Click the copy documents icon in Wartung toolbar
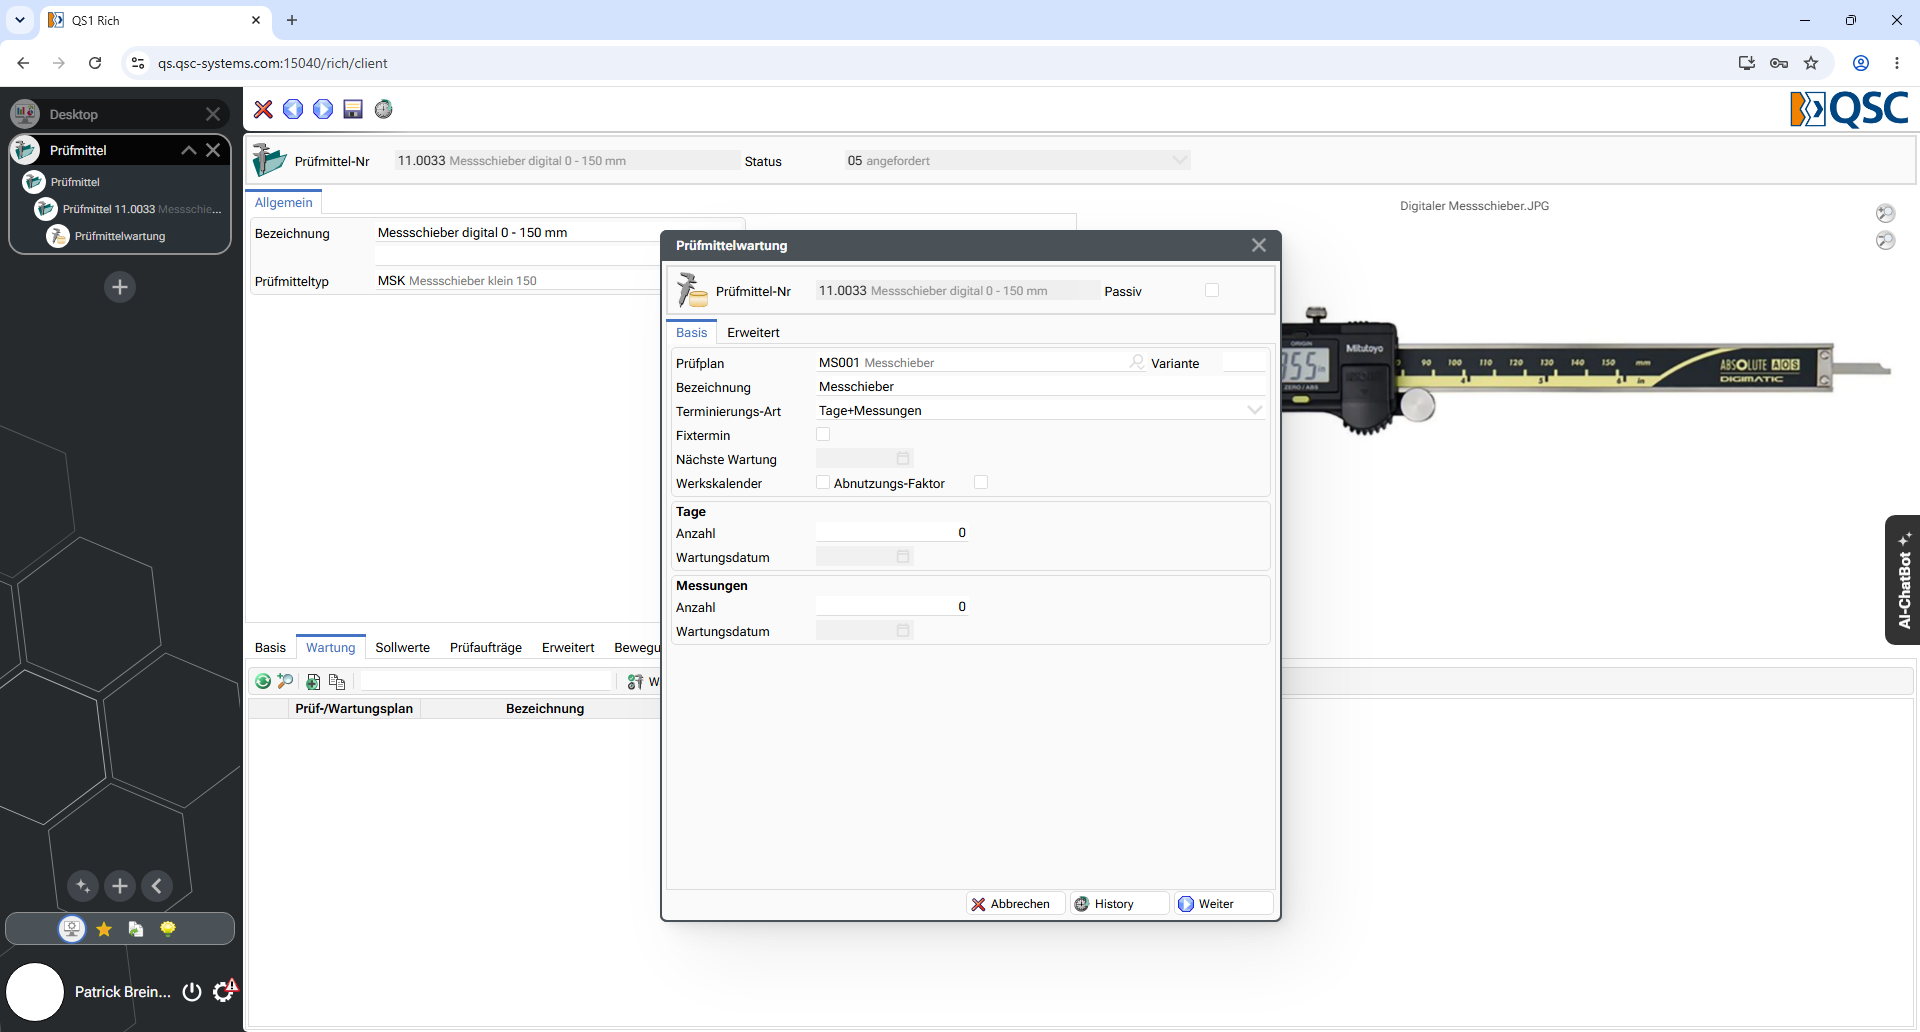The height and width of the screenshot is (1032, 1920). [x=337, y=681]
